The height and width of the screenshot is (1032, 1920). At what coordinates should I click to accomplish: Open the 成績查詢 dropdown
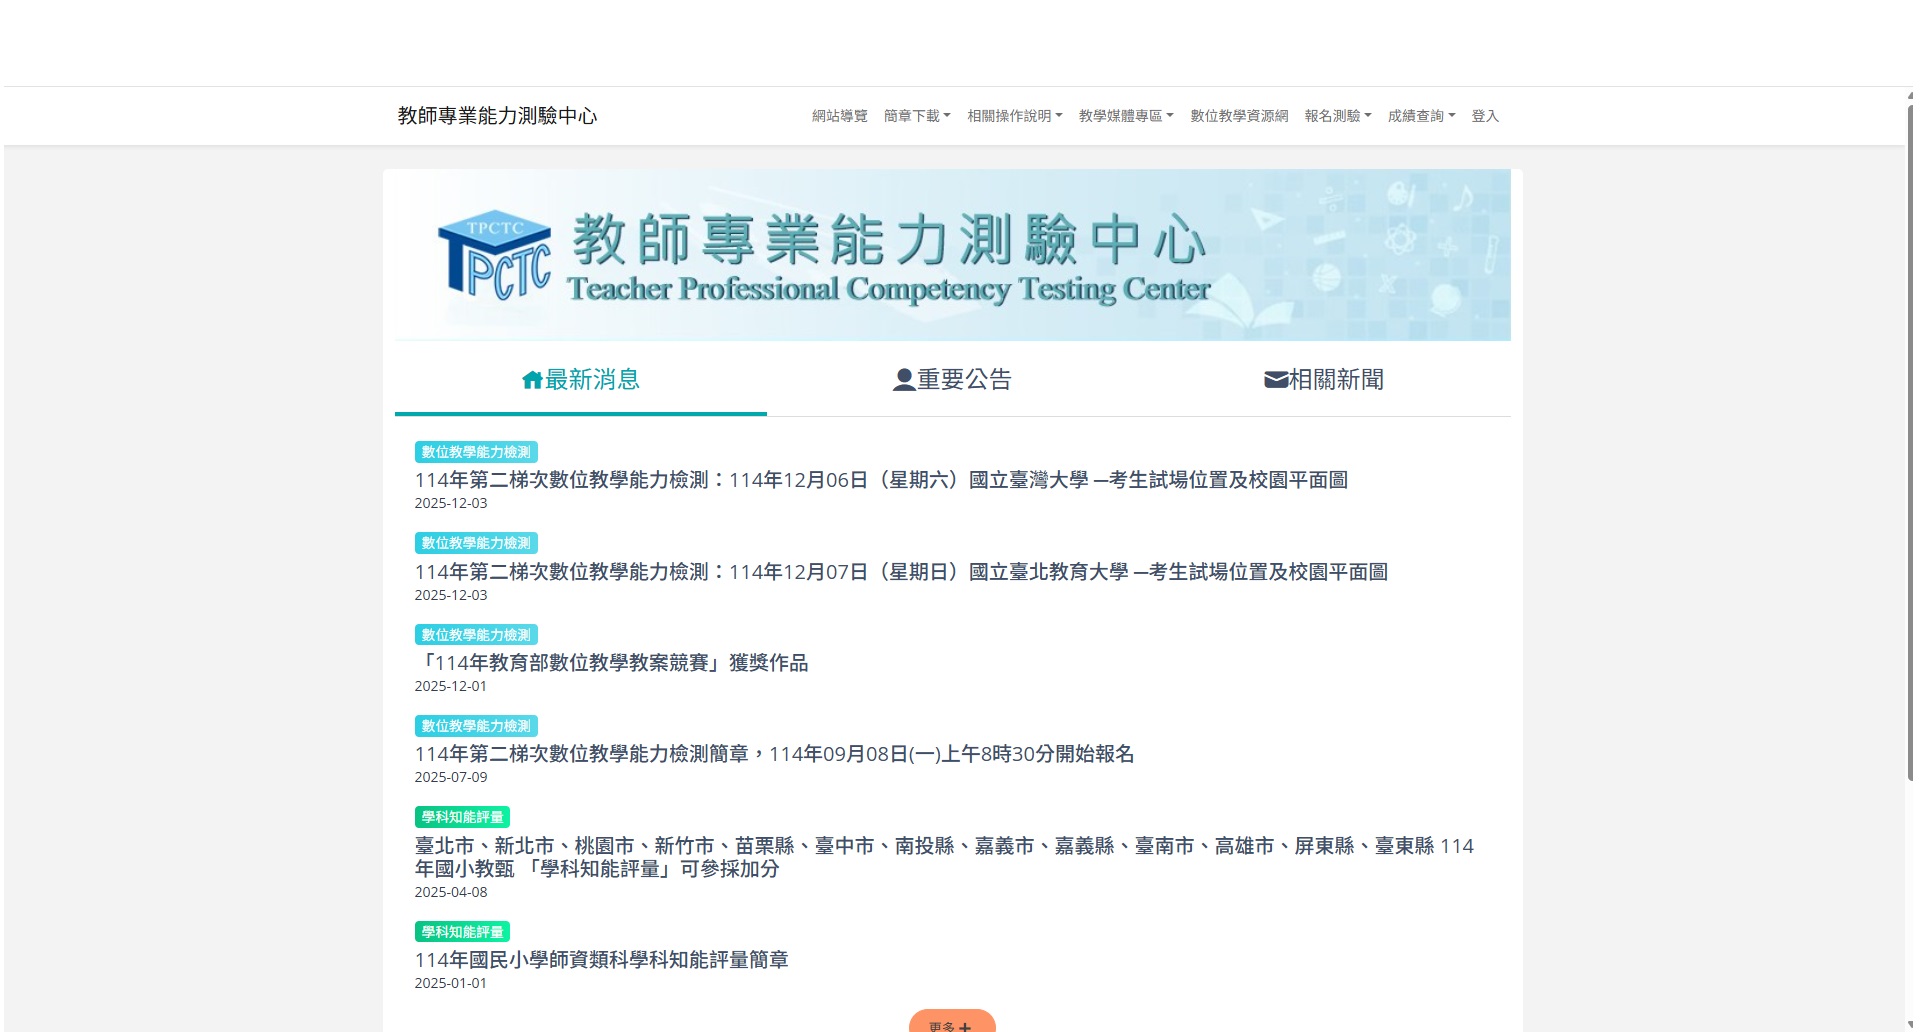tap(1422, 115)
